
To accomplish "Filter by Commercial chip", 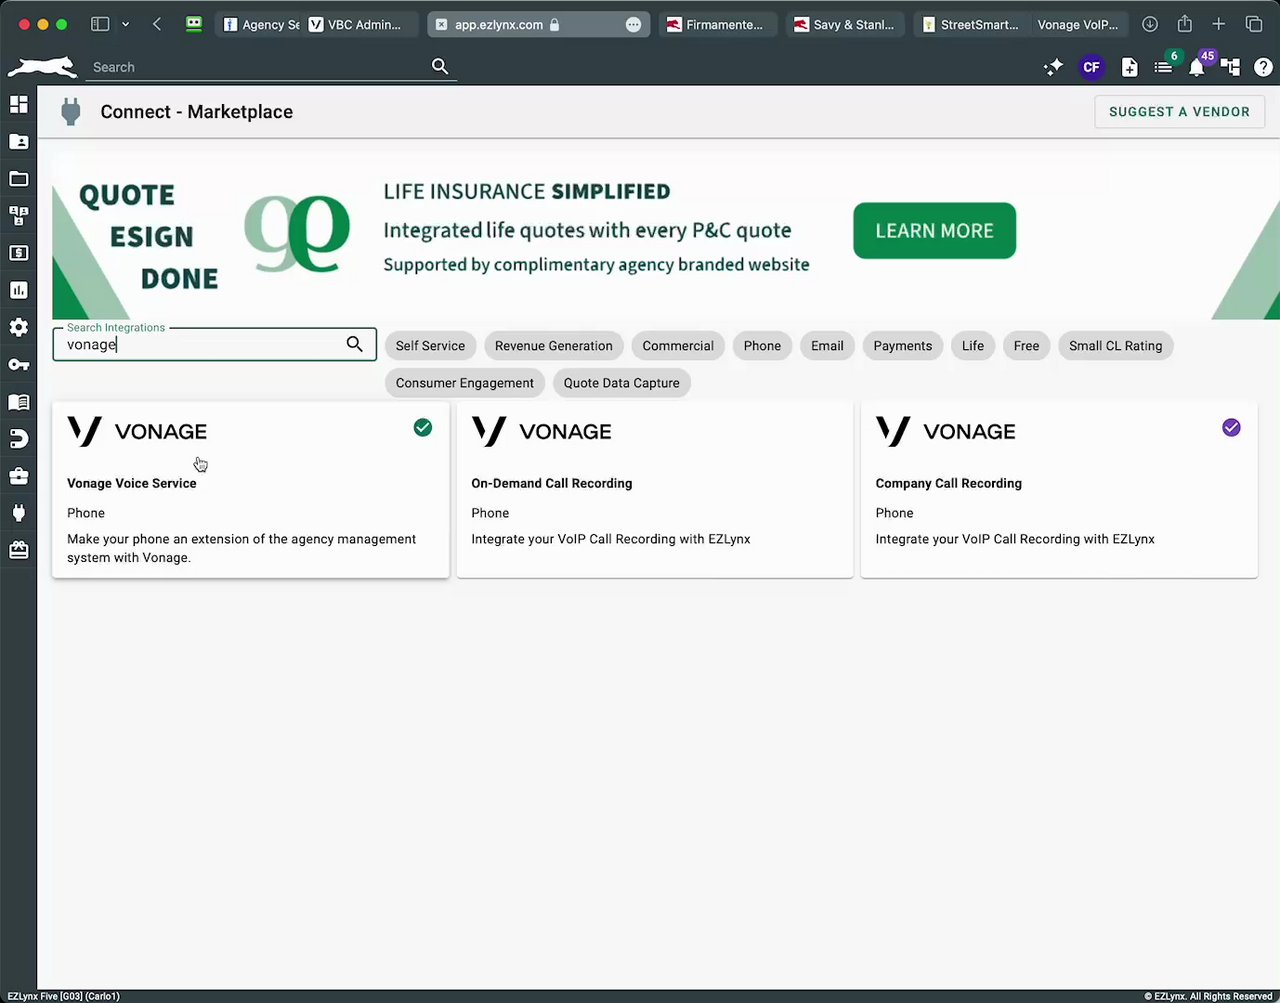I will [x=678, y=346].
